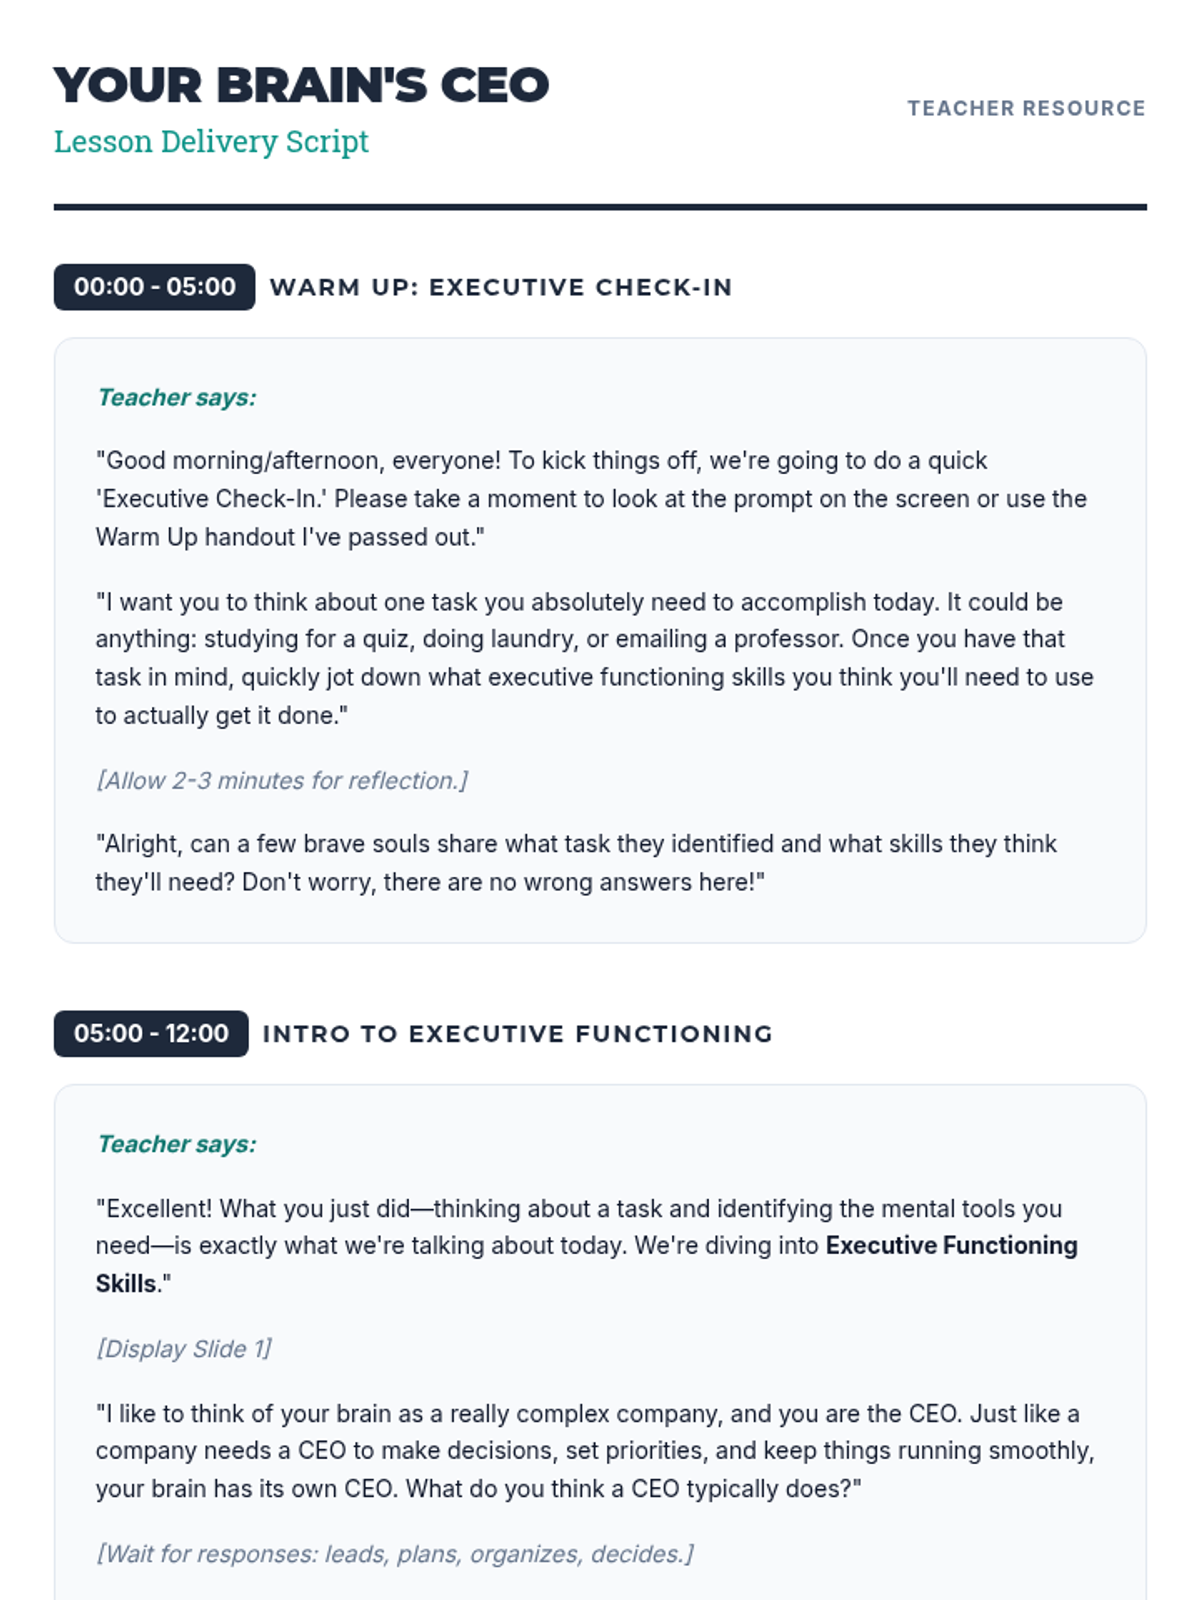Click the "Wait for responses" italic note
The image size is (1200, 1600).
(395, 1554)
